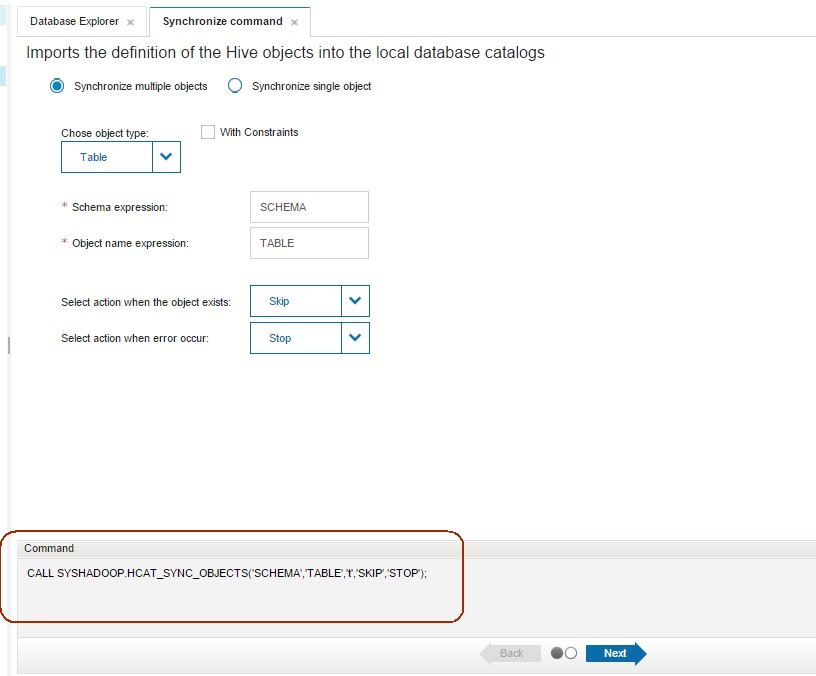
Task: Select Synchronize multiple objects radio button
Action: coord(57,86)
